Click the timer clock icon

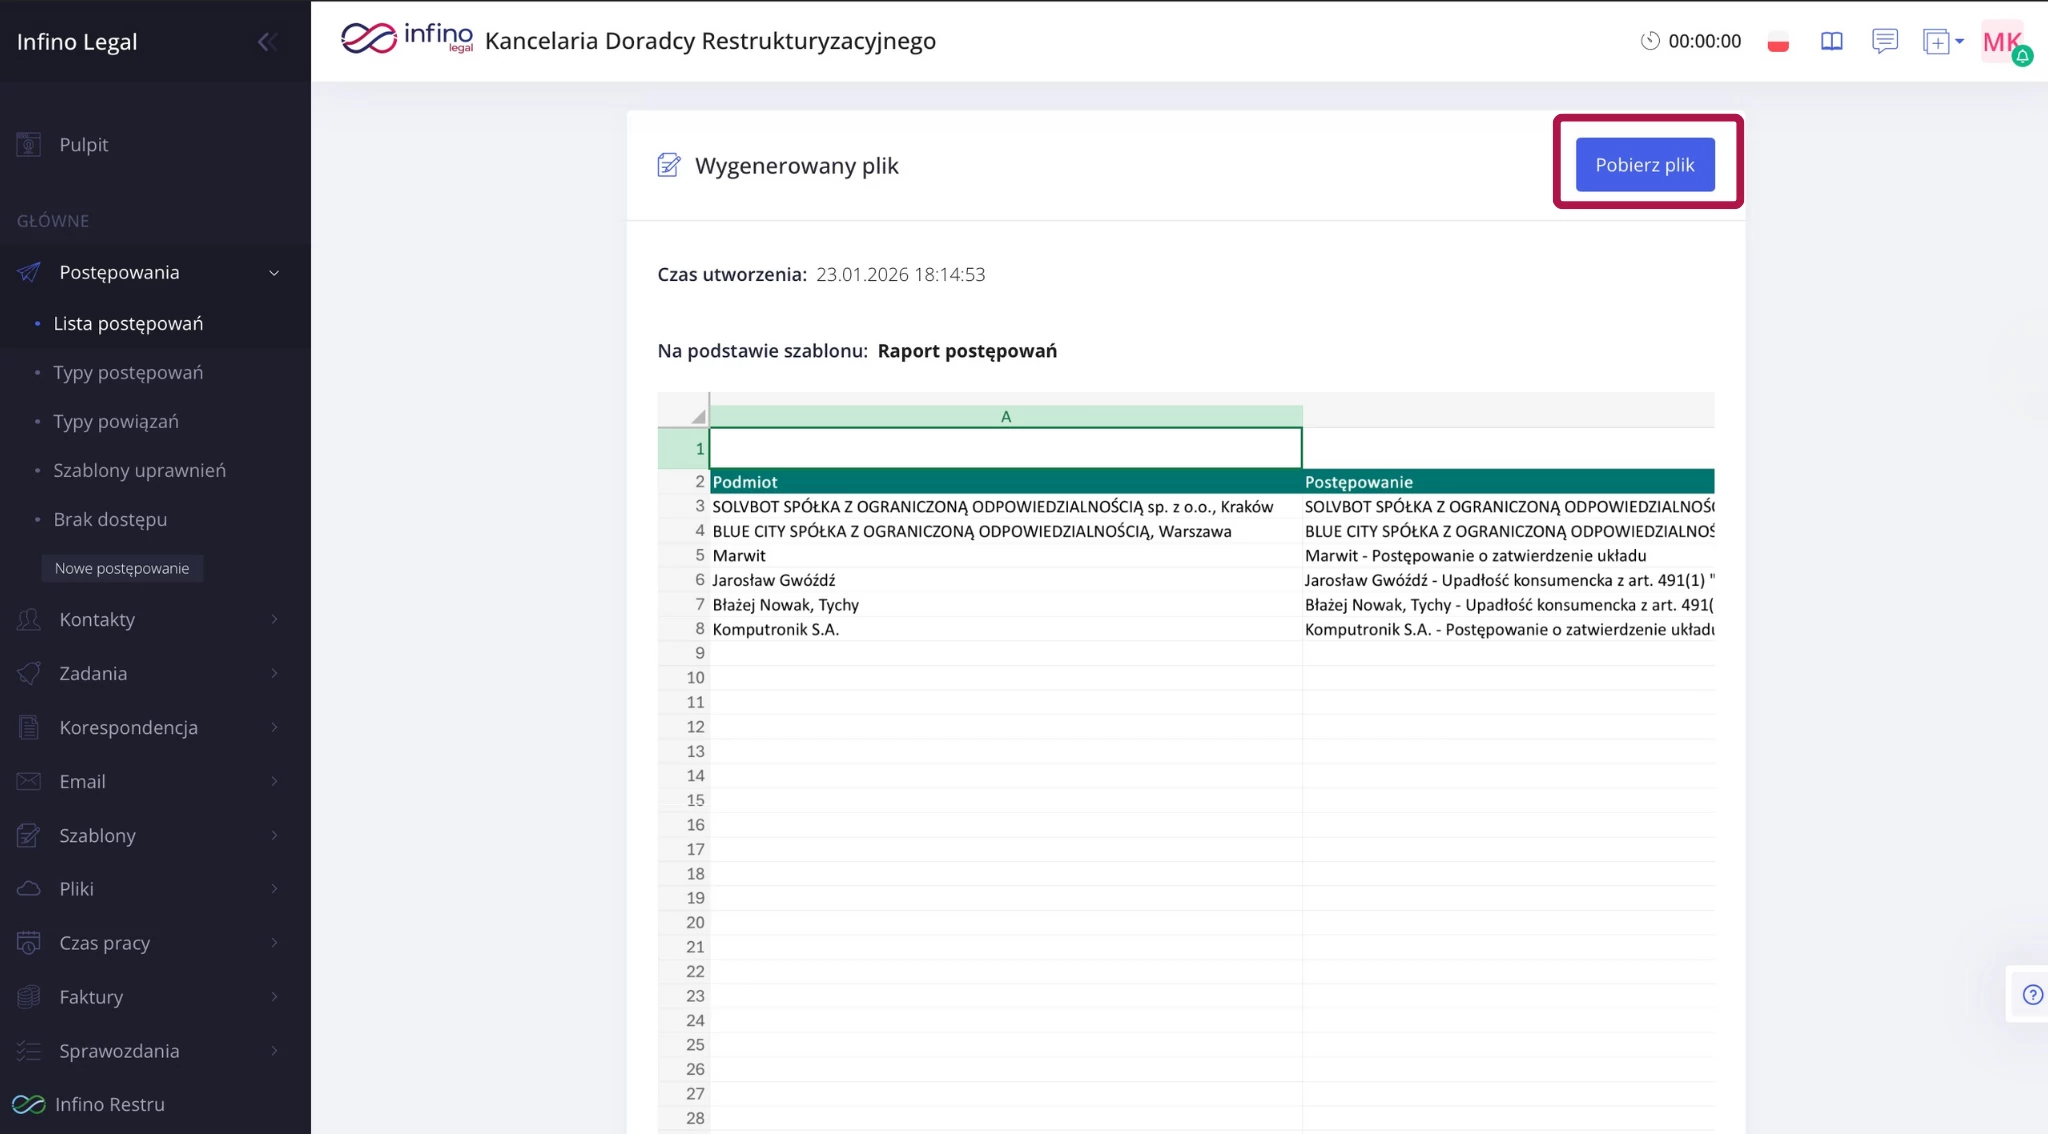1650,41
